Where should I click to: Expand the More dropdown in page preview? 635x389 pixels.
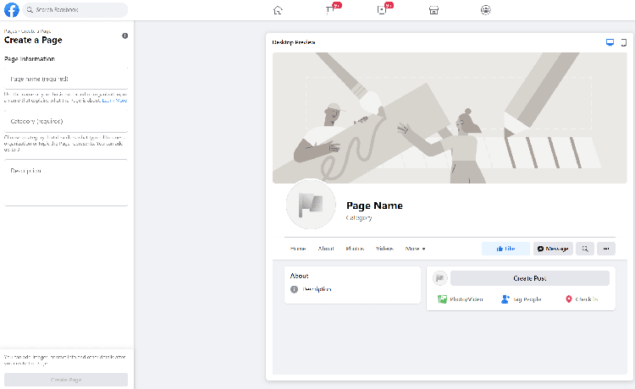(415, 249)
